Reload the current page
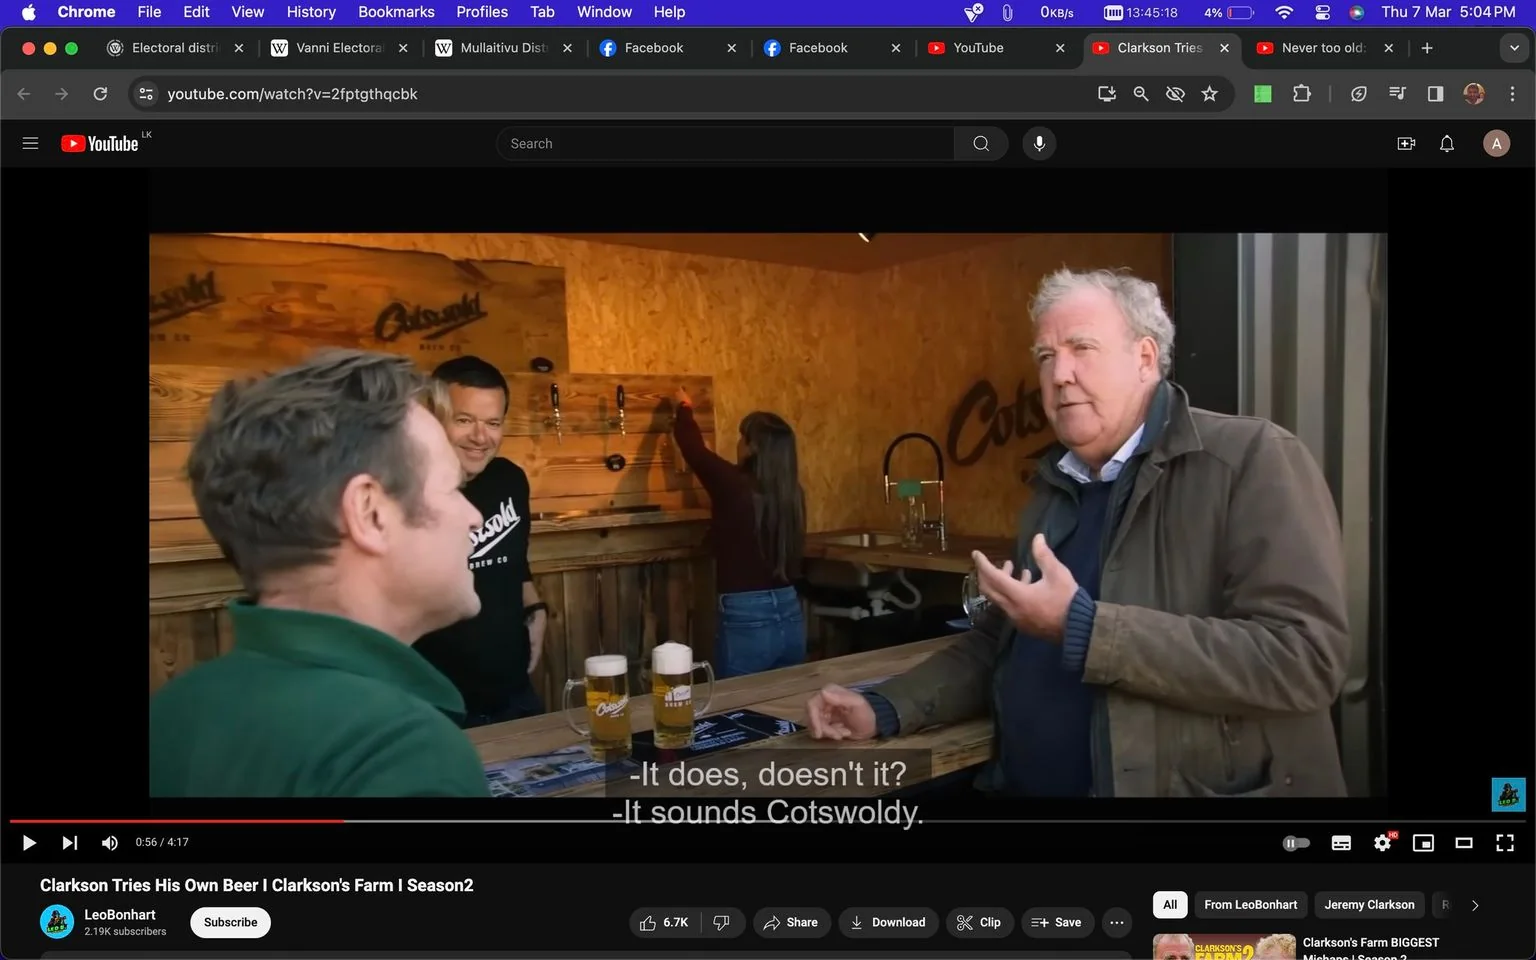 coord(100,93)
